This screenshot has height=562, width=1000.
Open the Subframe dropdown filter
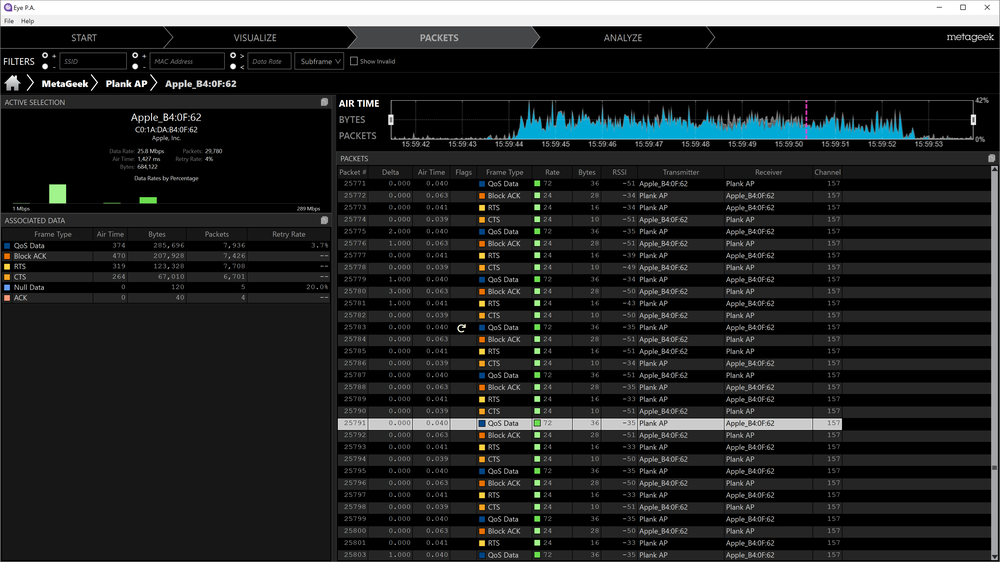[x=319, y=61]
